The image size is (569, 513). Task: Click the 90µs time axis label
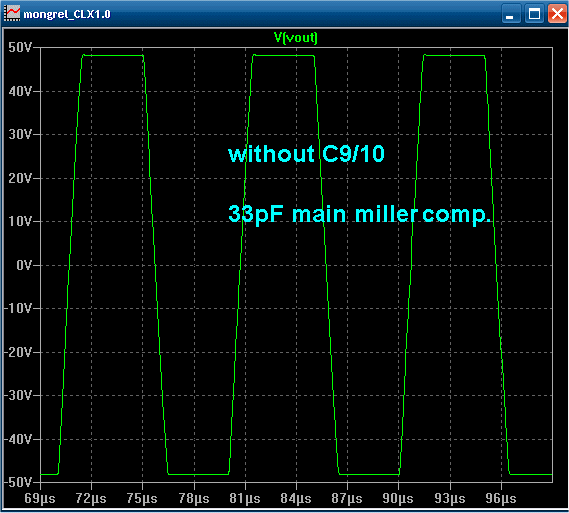[398, 498]
